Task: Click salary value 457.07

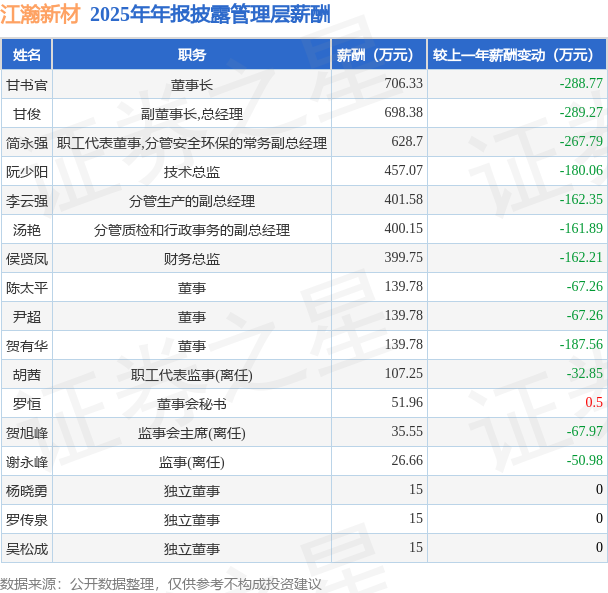Action: click(403, 170)
